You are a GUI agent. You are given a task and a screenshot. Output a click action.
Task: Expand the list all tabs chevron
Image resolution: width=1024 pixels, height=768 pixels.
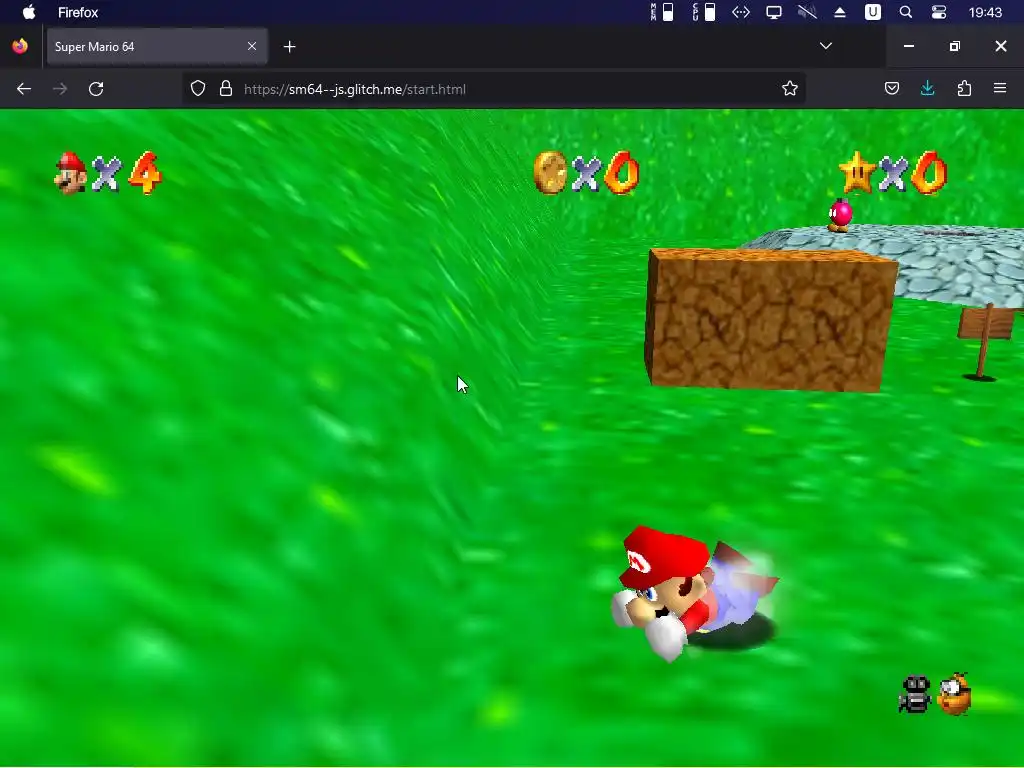[826, 46]
